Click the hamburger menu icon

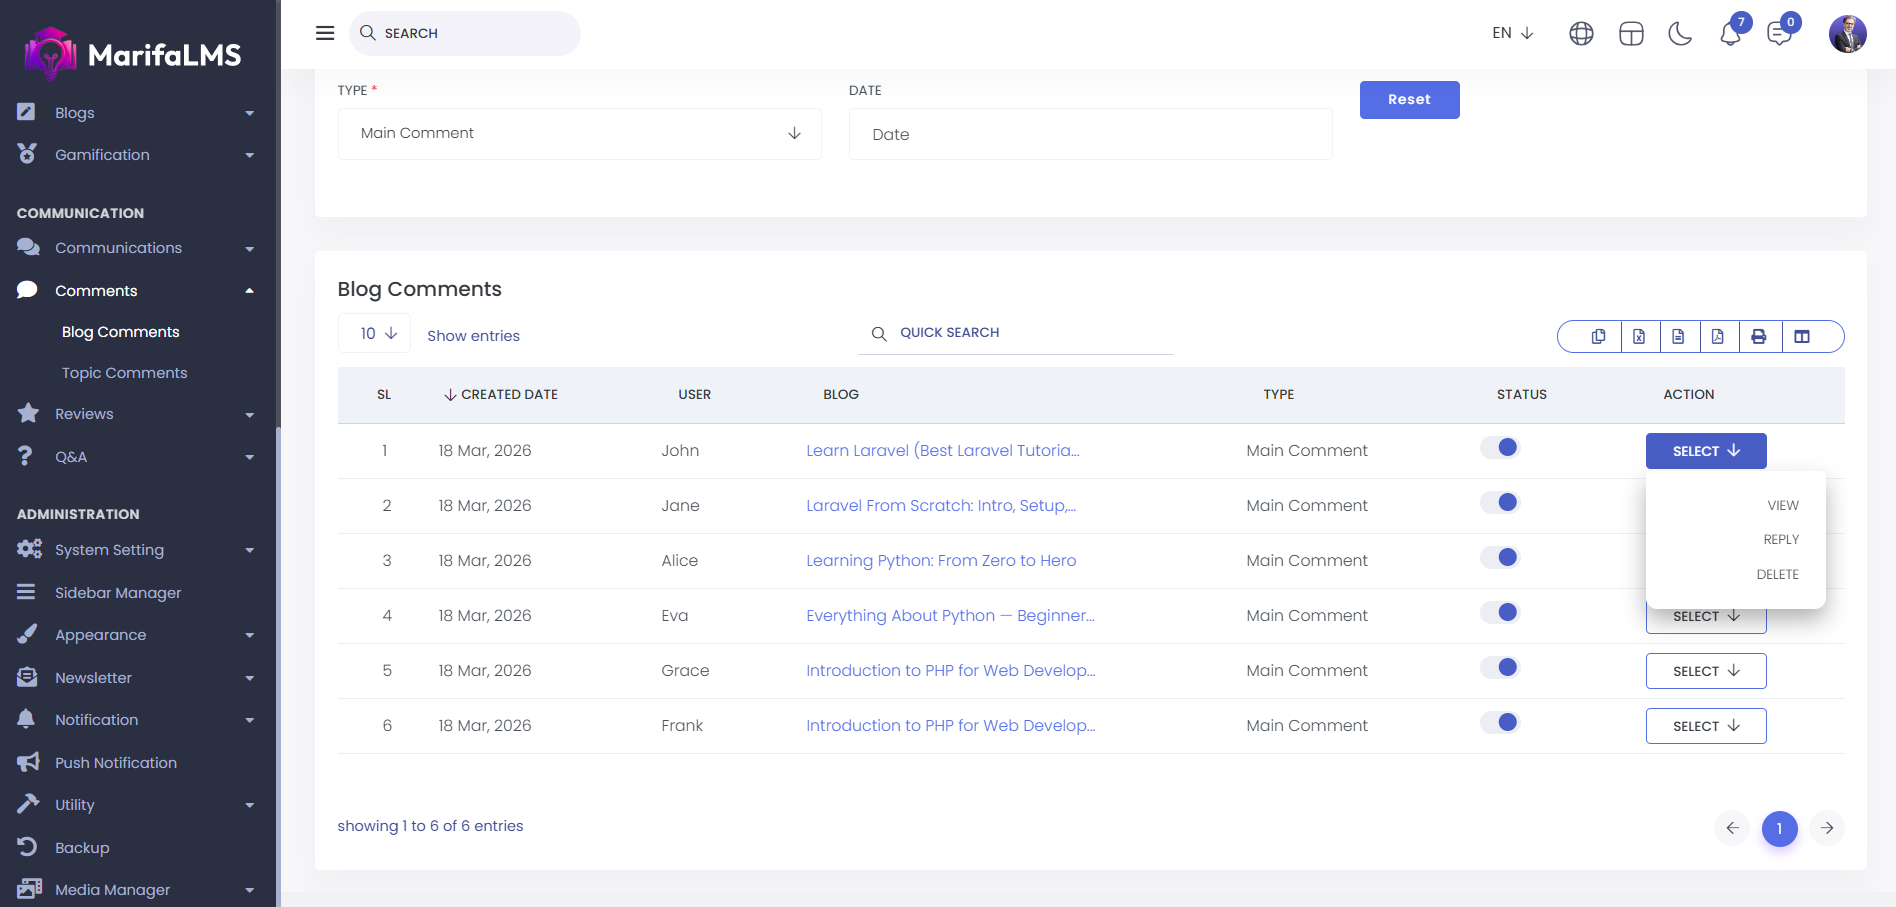pyautogui.click(x=325, y=33)
